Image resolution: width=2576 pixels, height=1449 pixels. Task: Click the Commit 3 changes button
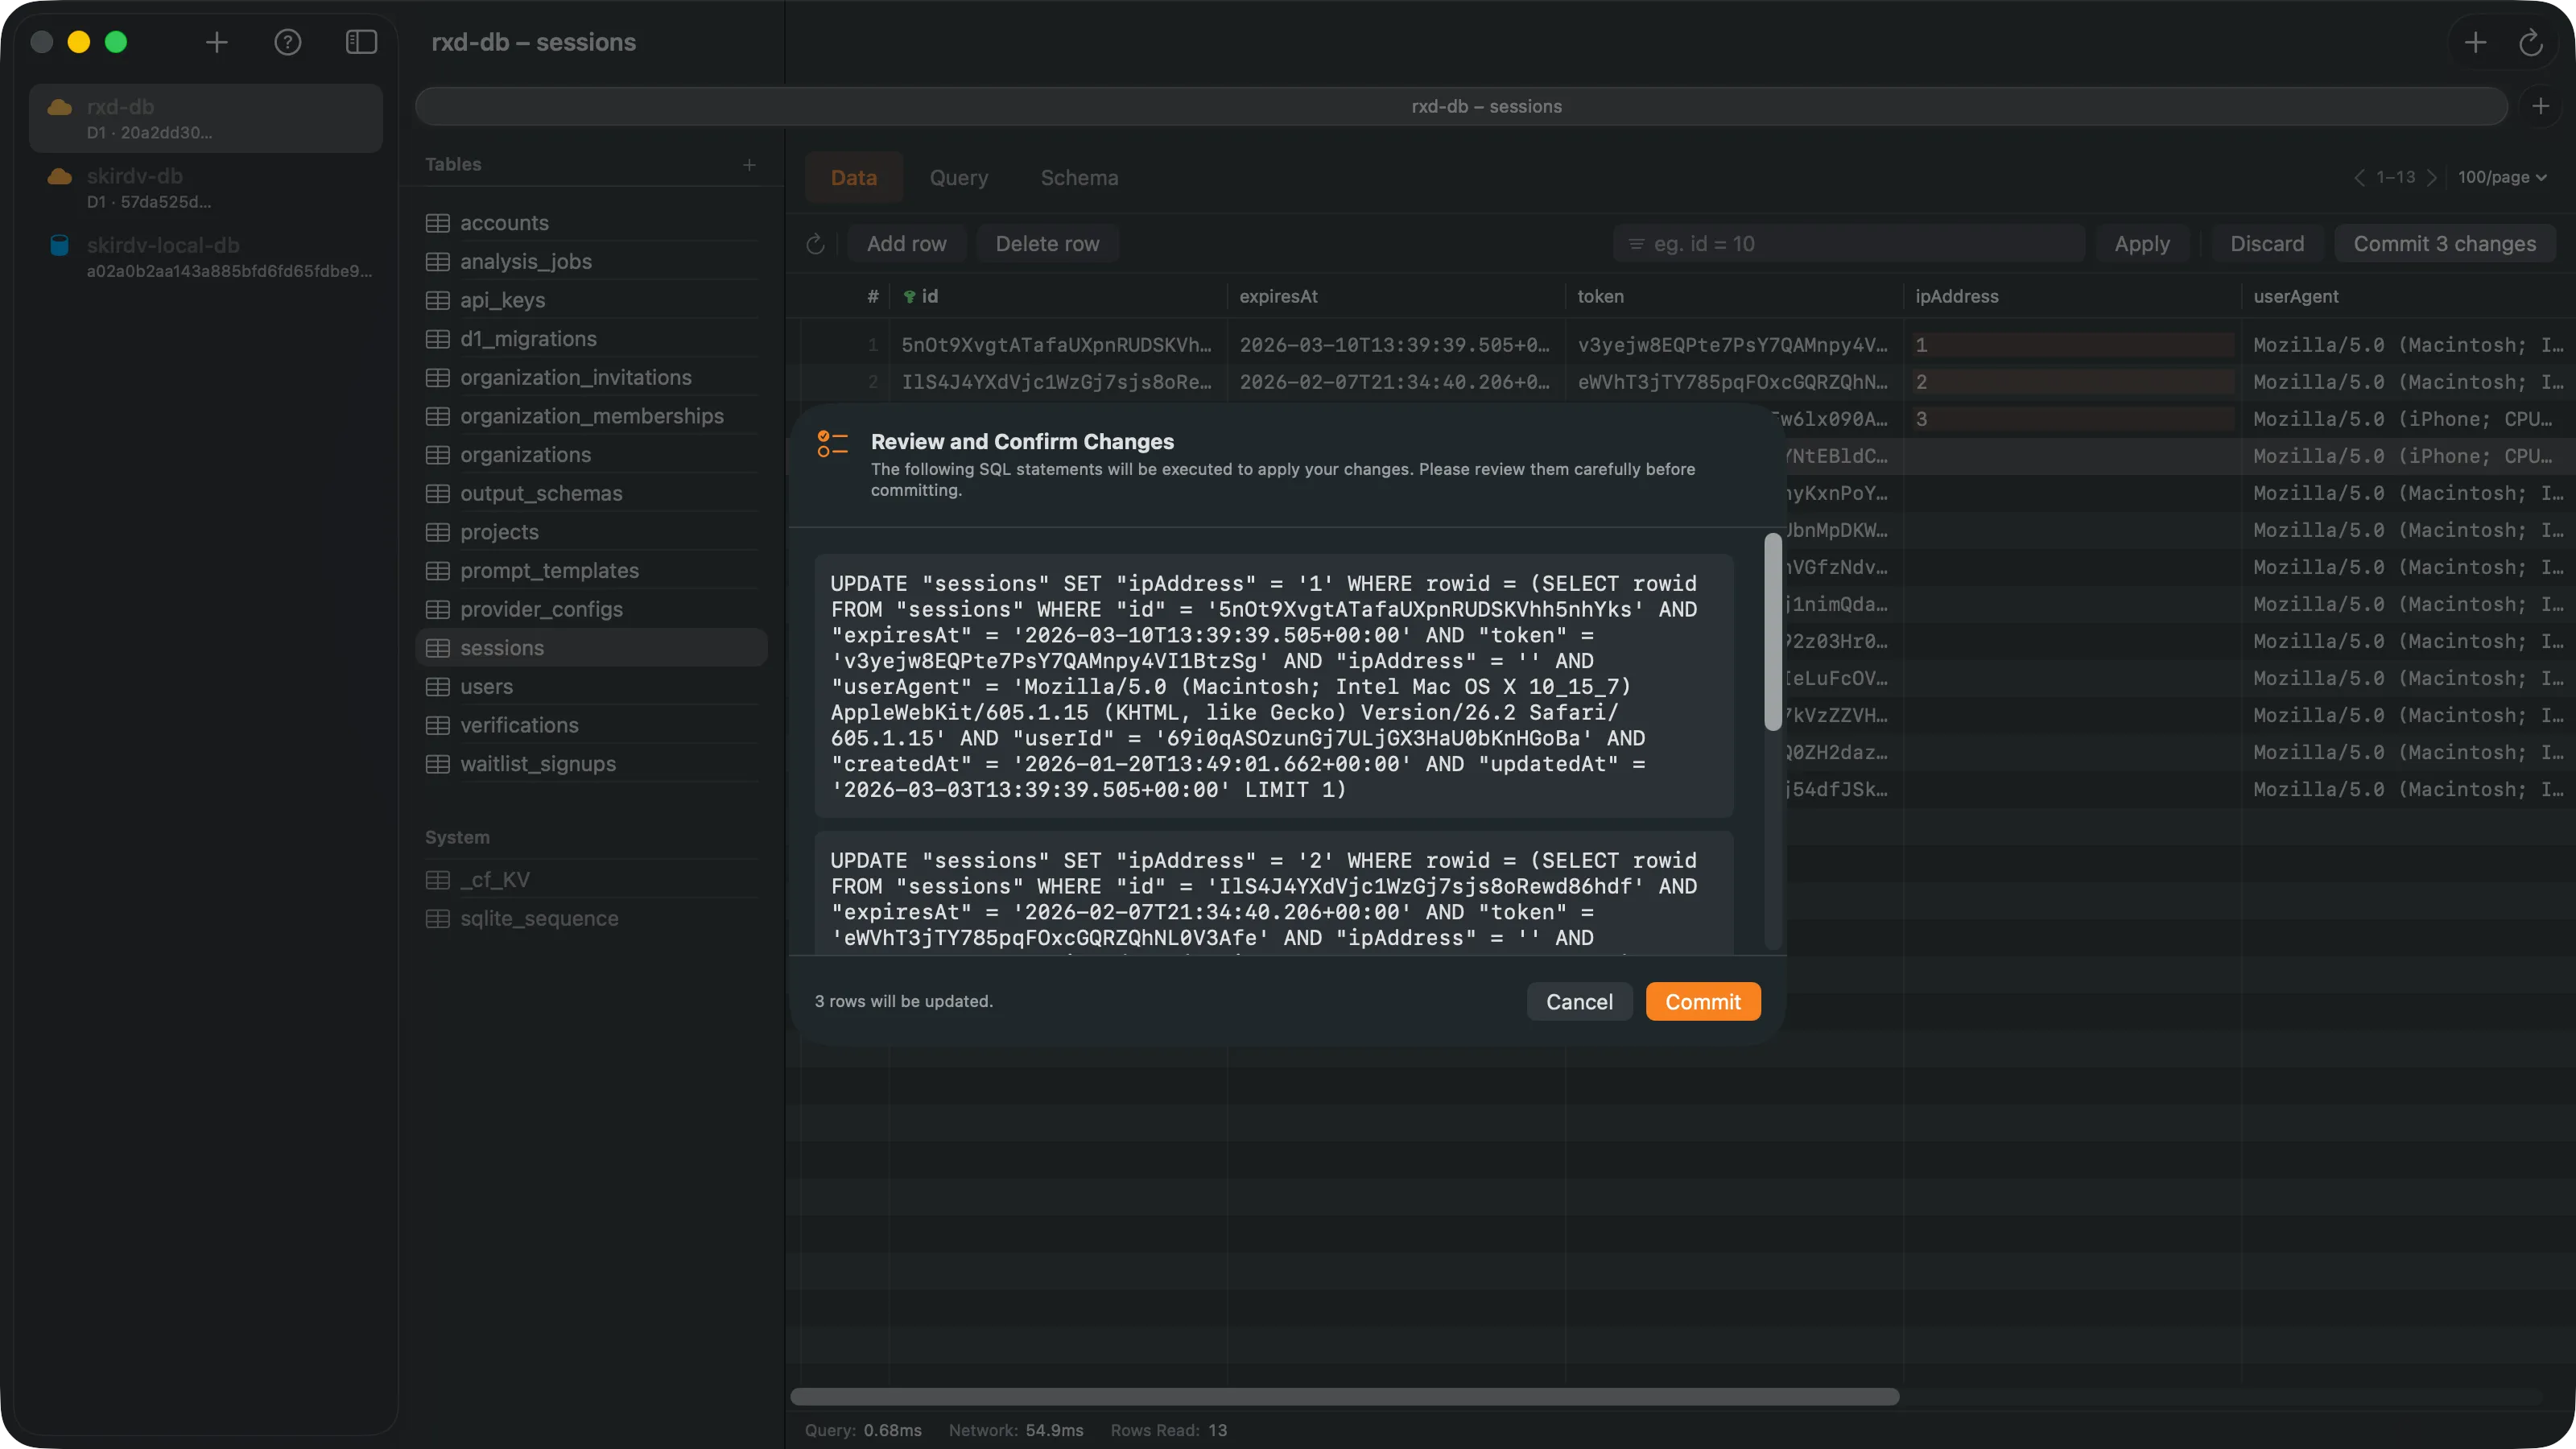2445,243
